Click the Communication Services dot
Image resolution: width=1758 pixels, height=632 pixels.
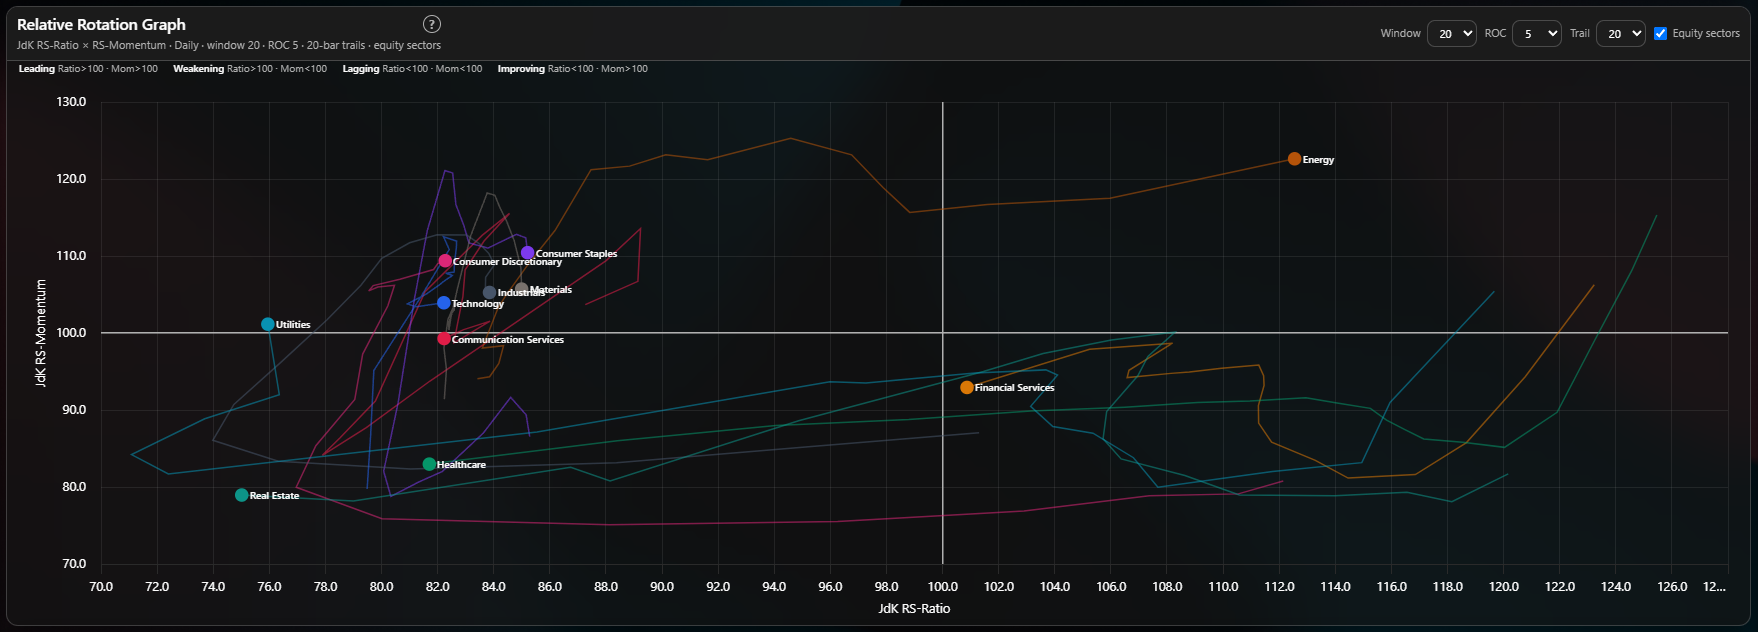[444, 339]
